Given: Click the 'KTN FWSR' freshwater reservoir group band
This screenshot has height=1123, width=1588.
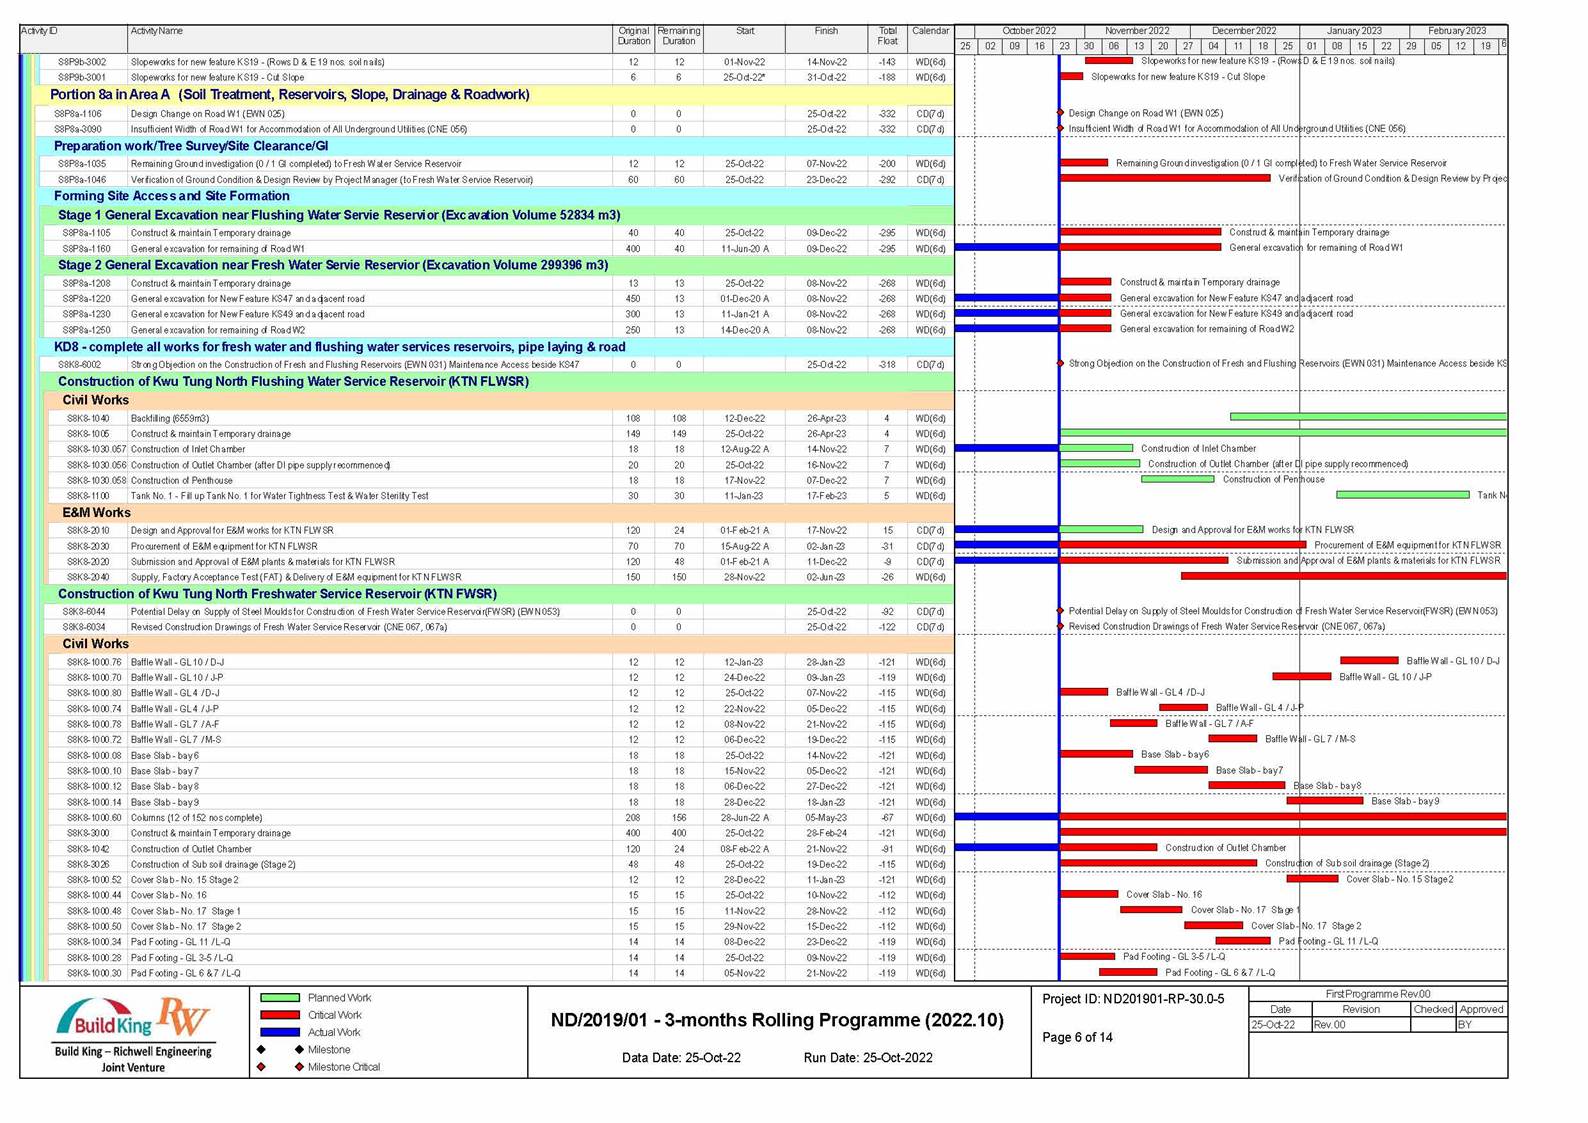Looking at the screenshot, I should click(498, 594).
